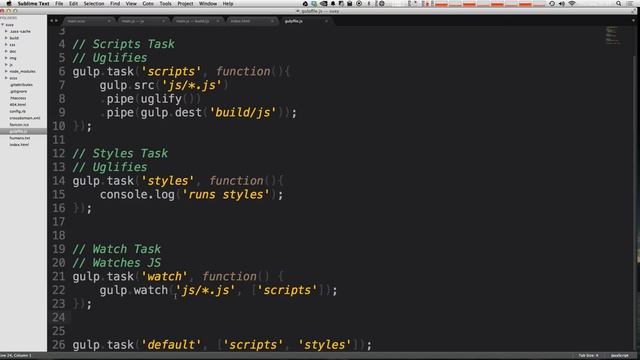Open the Notification Center icon
The image size is (640, 360).
click(x=631, y=3)
